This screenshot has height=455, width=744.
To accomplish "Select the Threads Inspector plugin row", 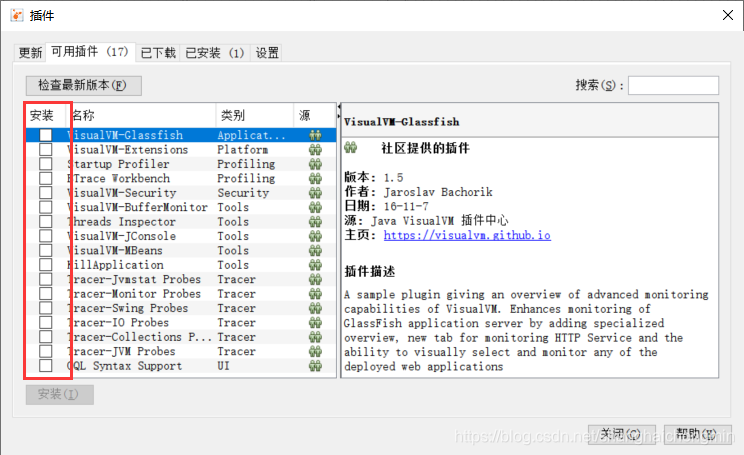I will point(181,222).
